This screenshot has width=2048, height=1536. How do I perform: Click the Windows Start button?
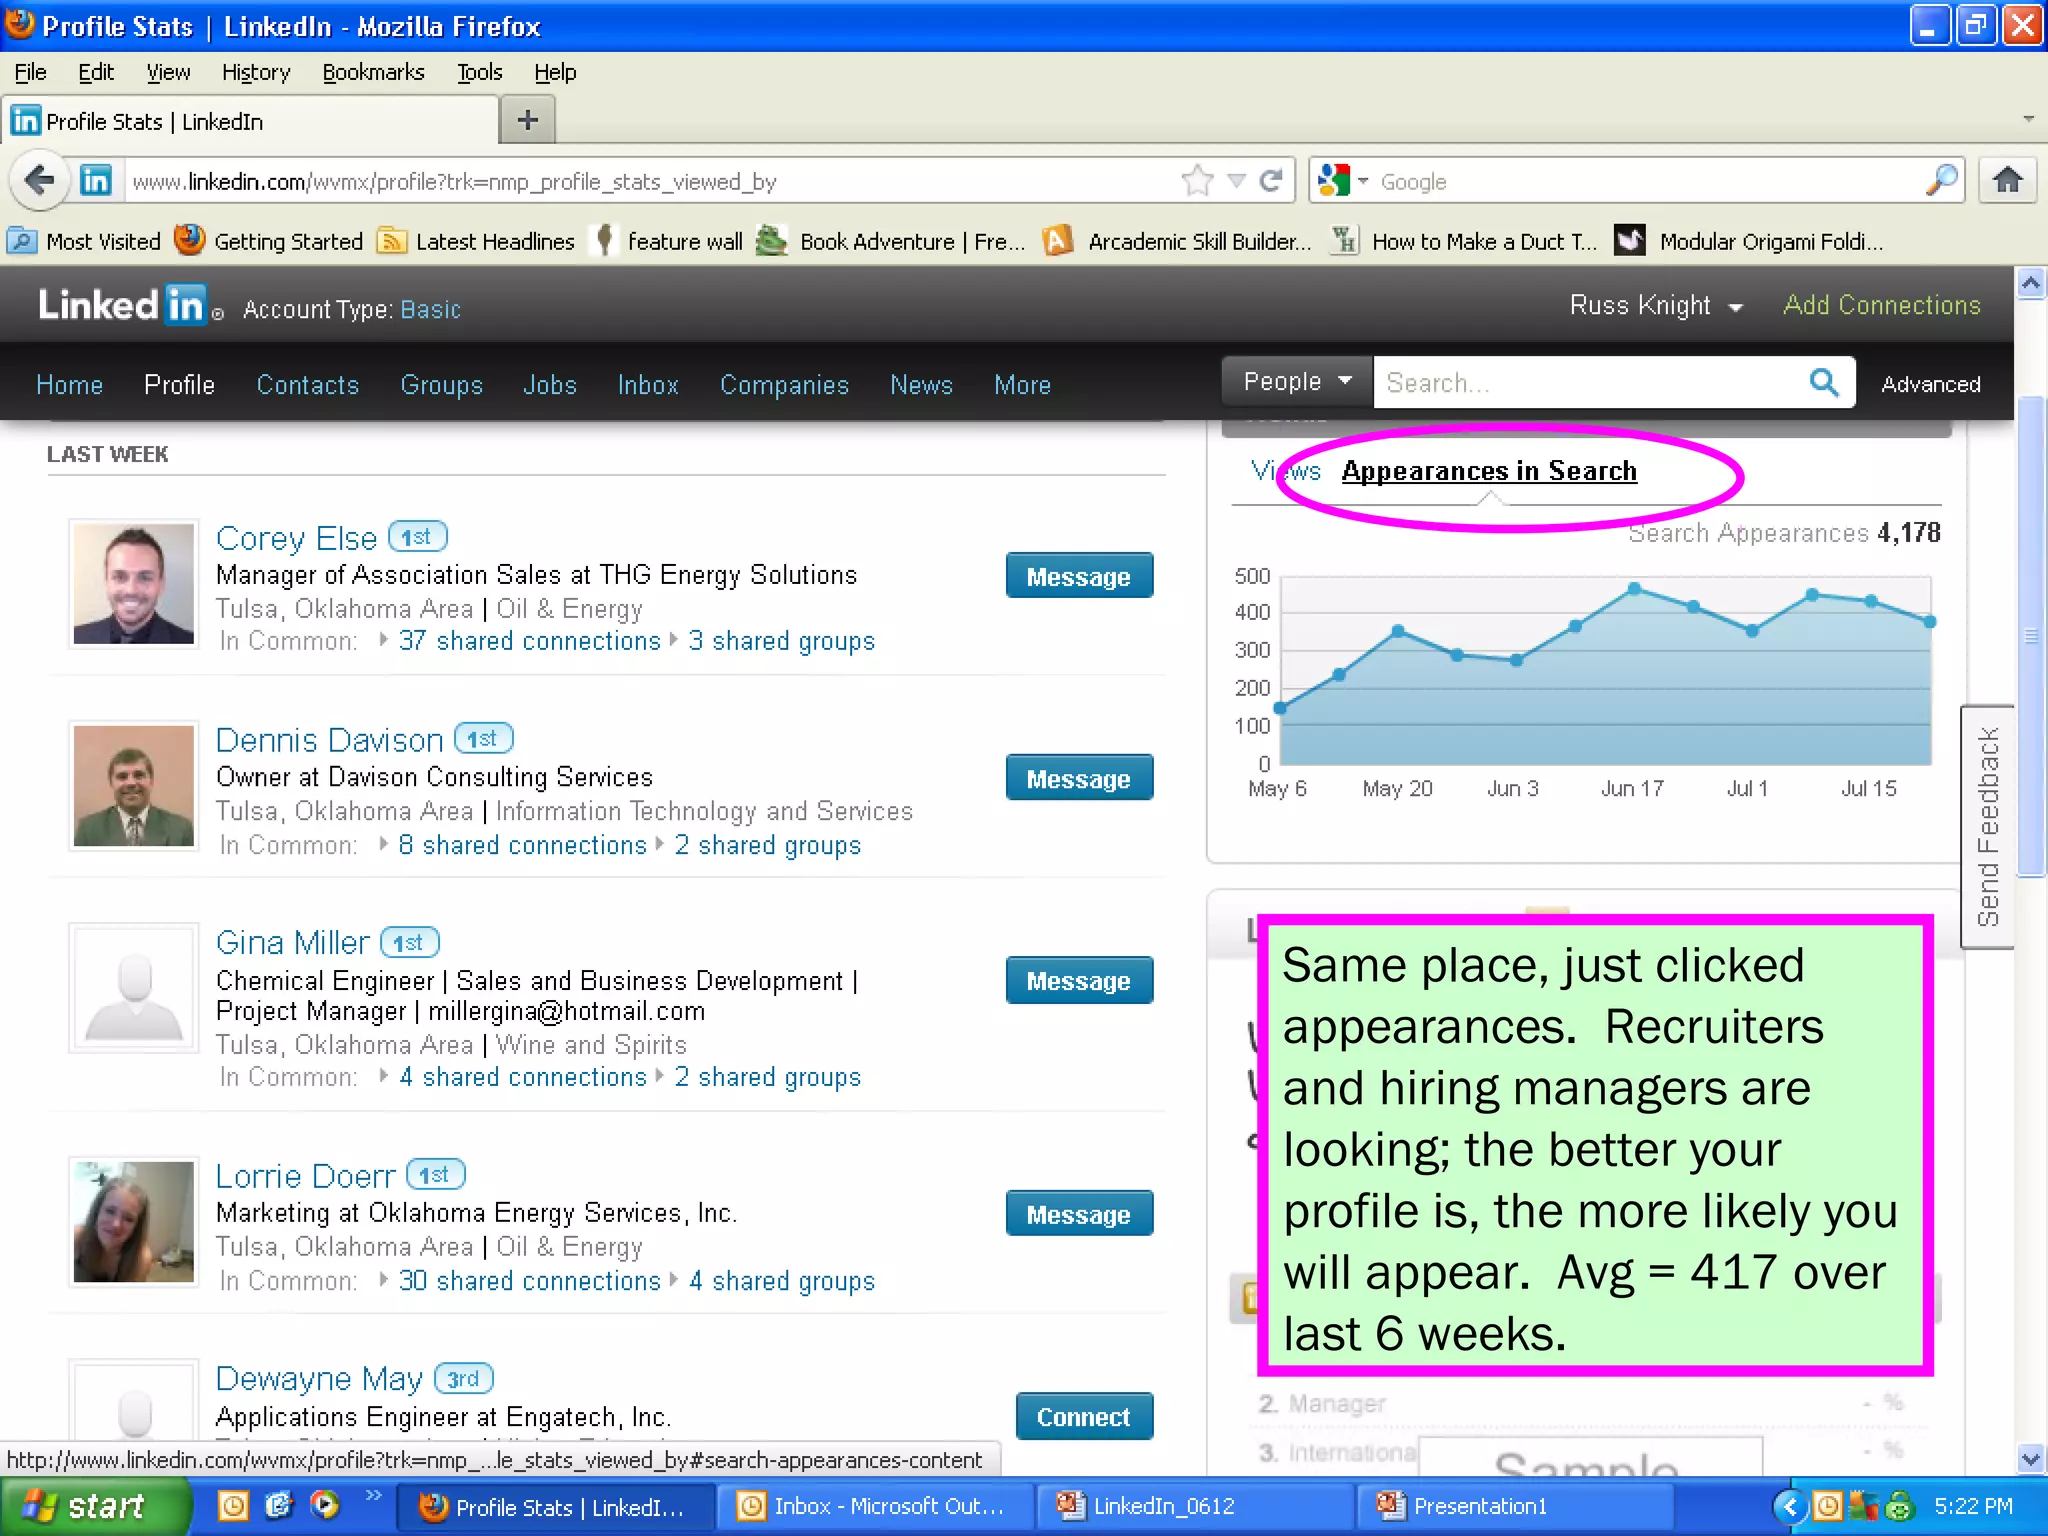pos(95,1506)
